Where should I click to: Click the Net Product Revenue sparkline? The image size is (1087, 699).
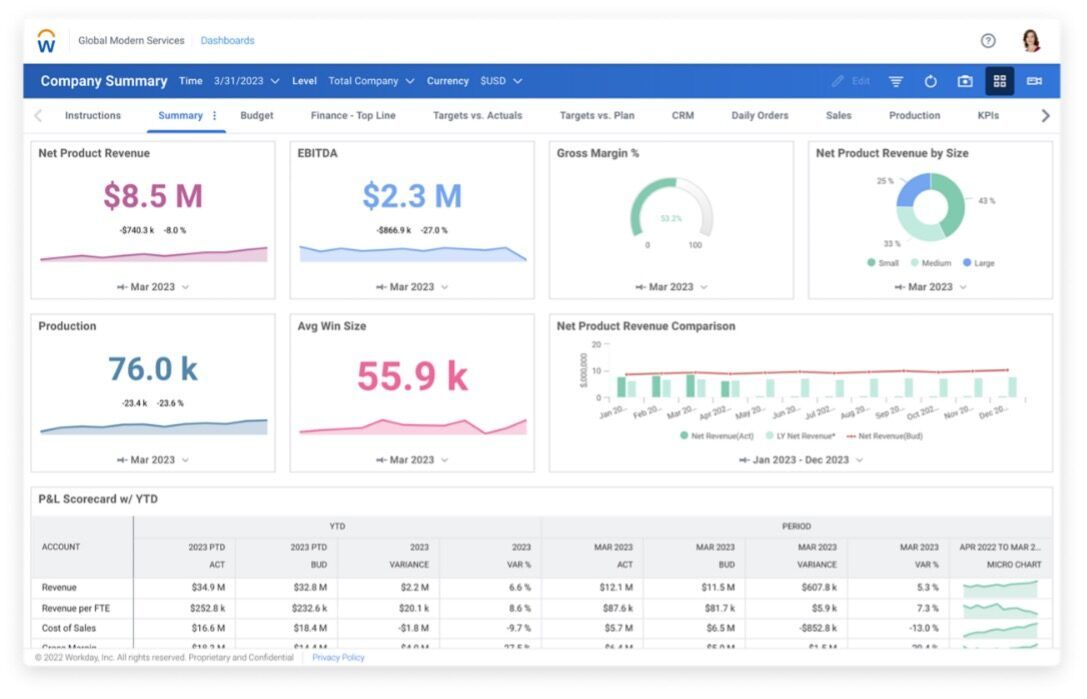coord(153,254)
